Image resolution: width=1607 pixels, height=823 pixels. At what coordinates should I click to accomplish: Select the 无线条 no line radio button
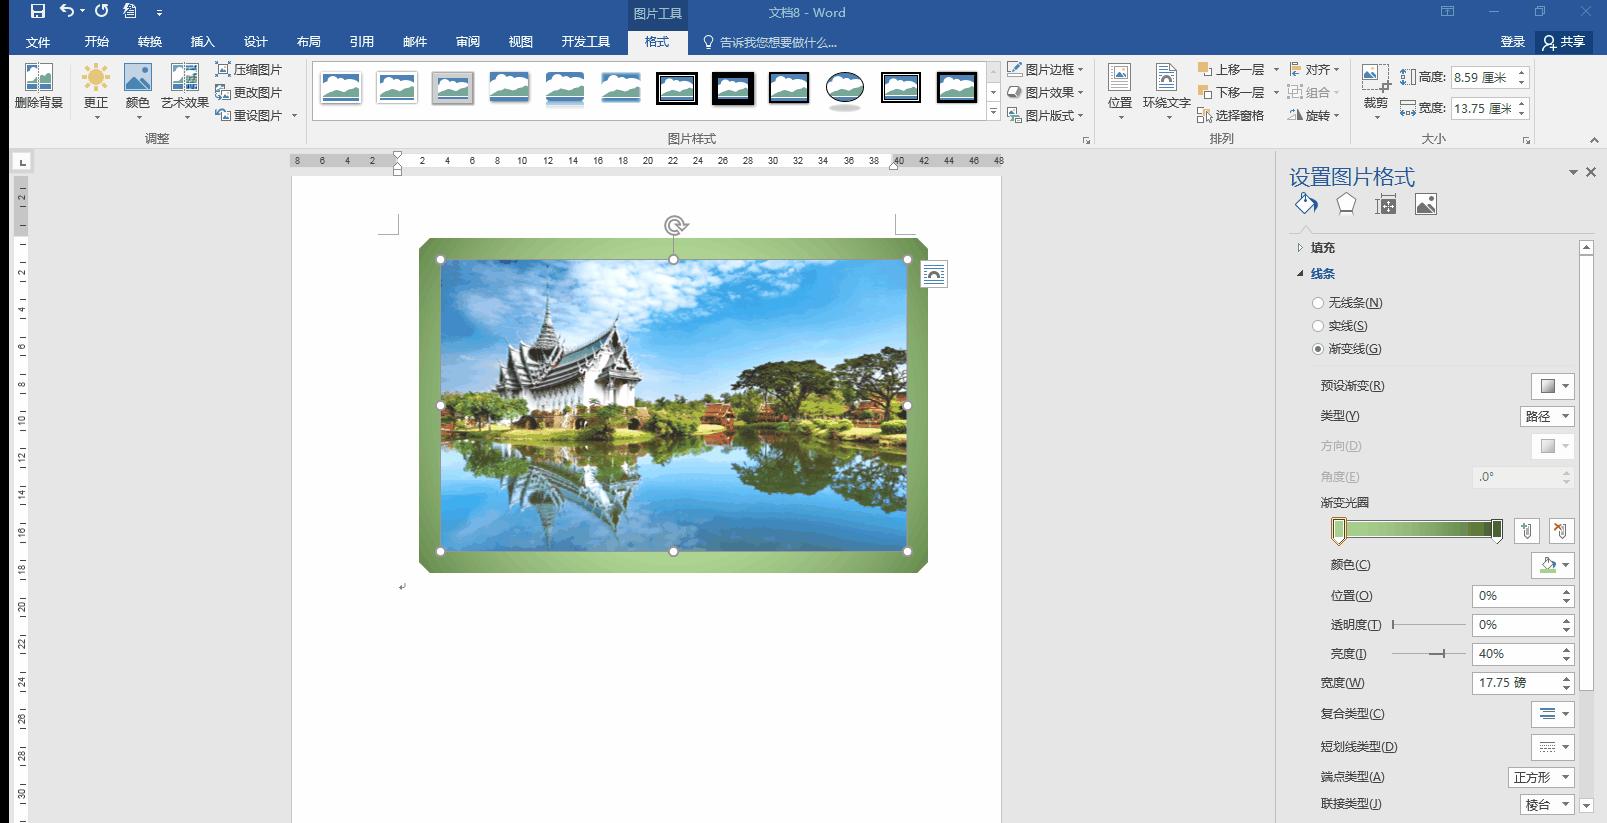[1318, 303]
